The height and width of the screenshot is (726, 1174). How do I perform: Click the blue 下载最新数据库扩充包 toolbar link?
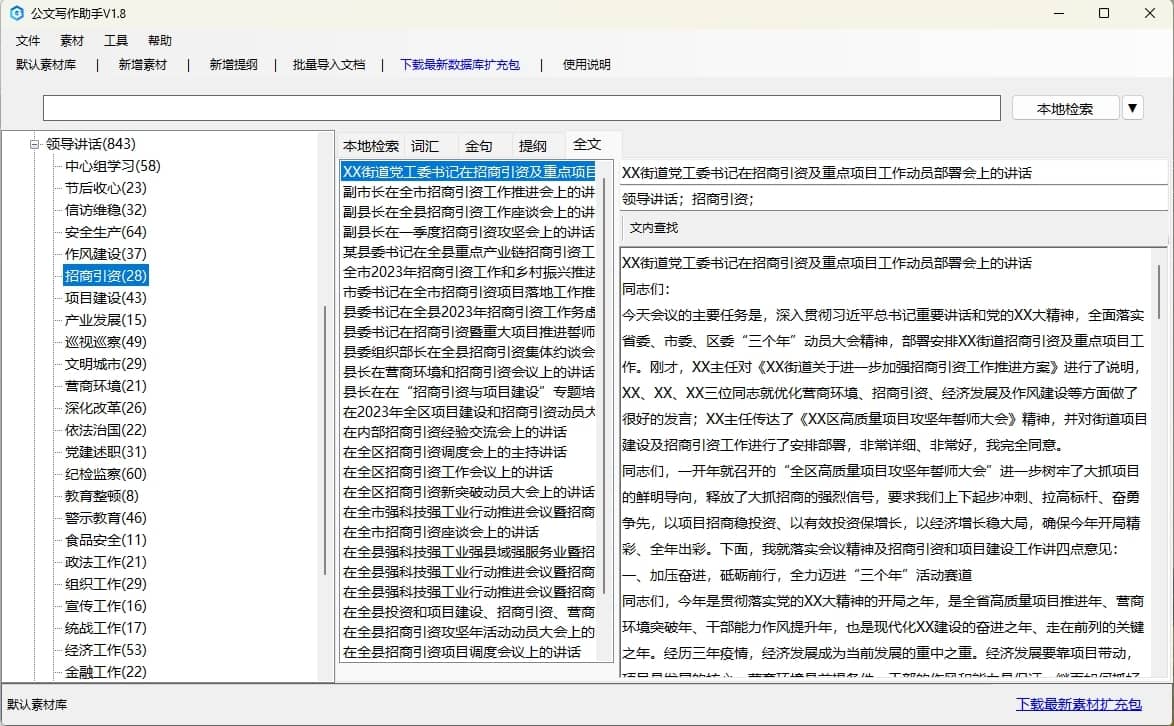coord(459,65)
